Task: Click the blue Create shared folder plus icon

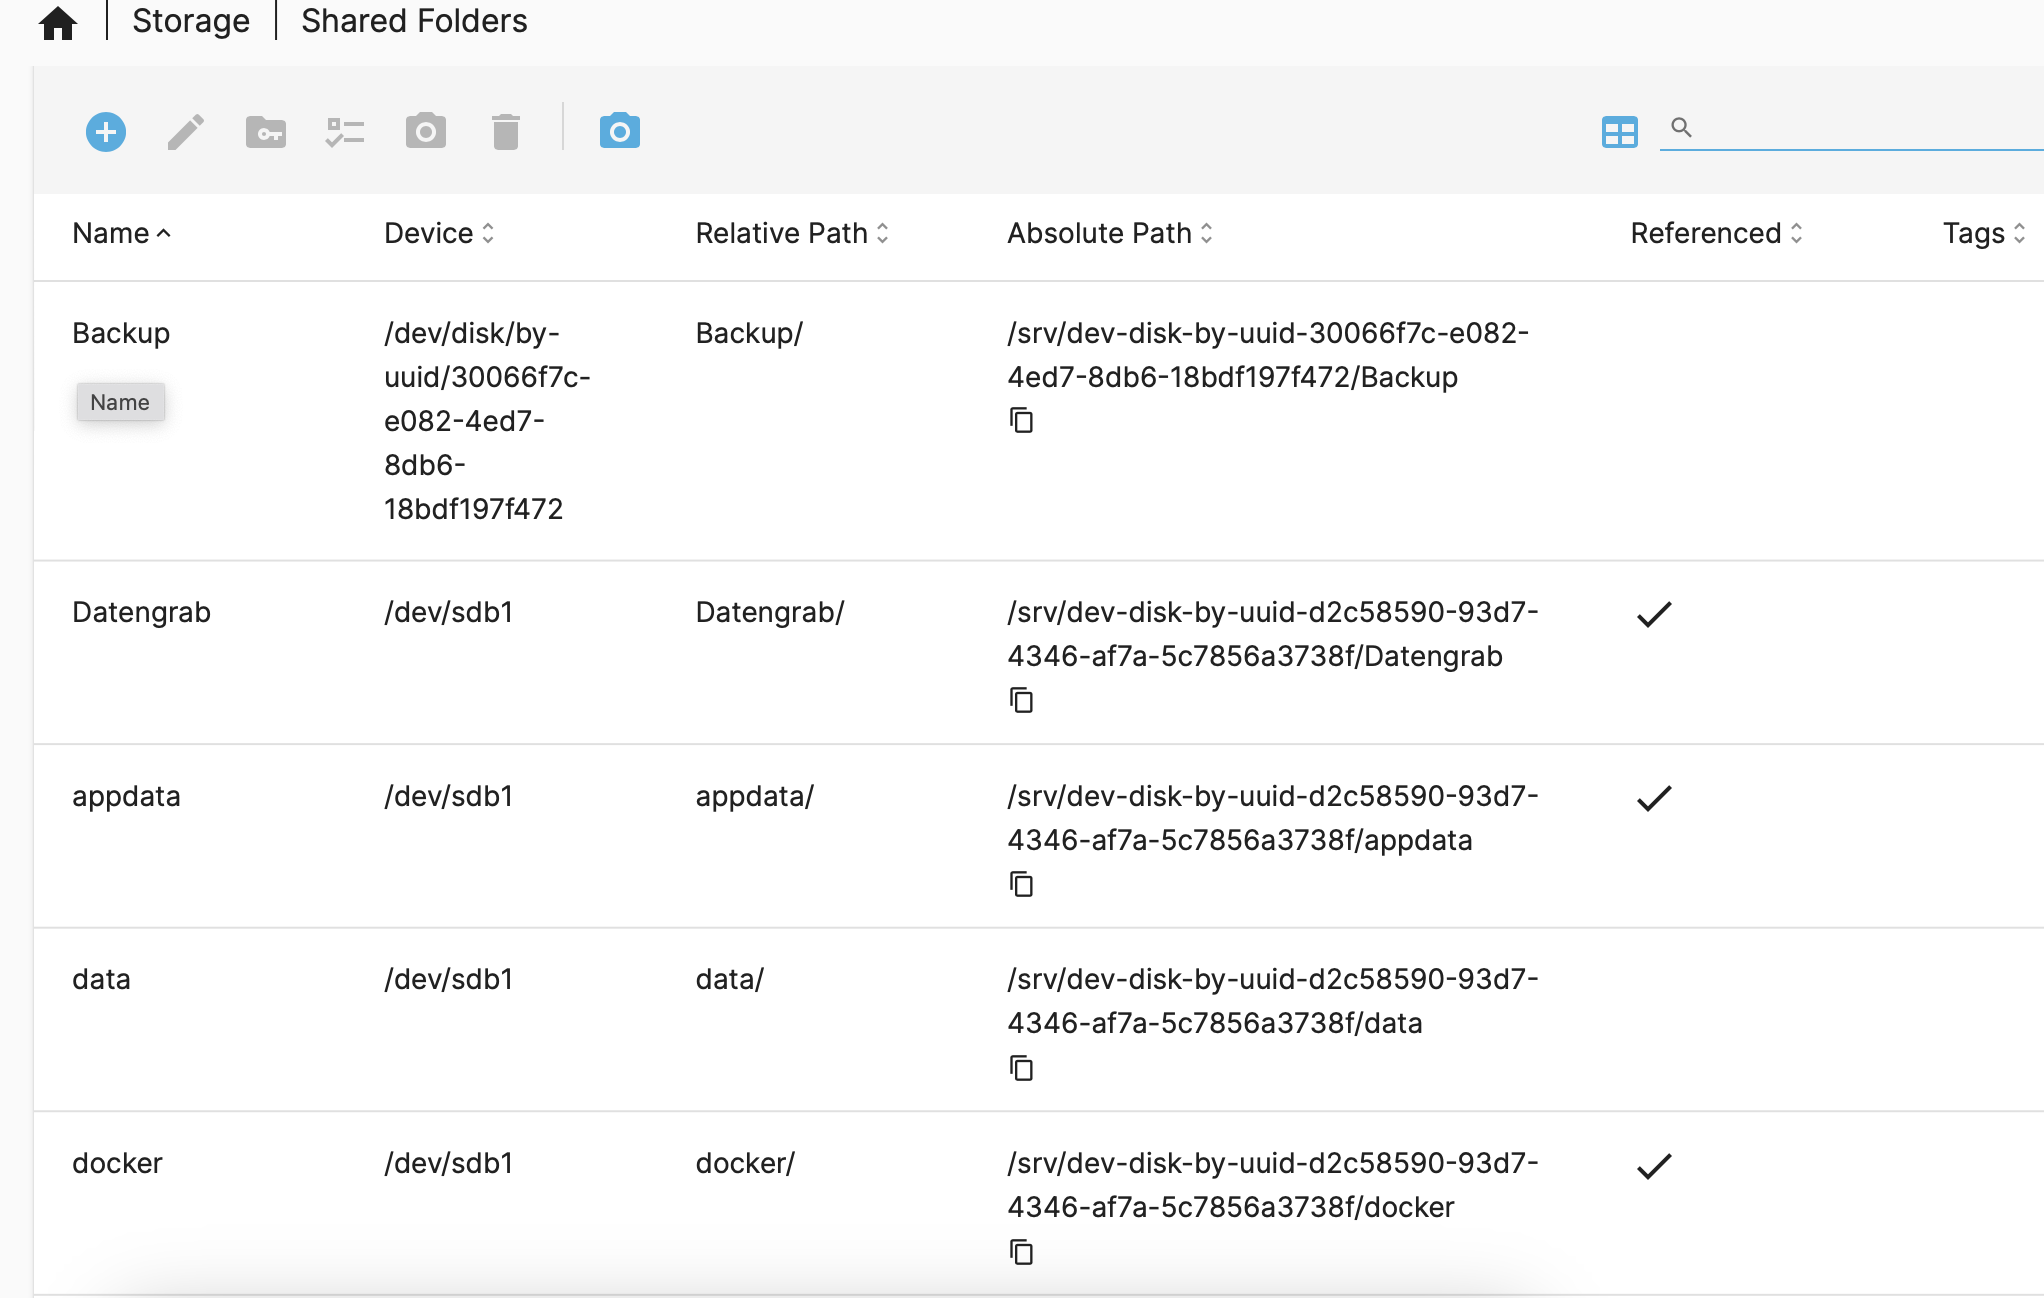Action: pyautogui.click(x=106, y=132)
